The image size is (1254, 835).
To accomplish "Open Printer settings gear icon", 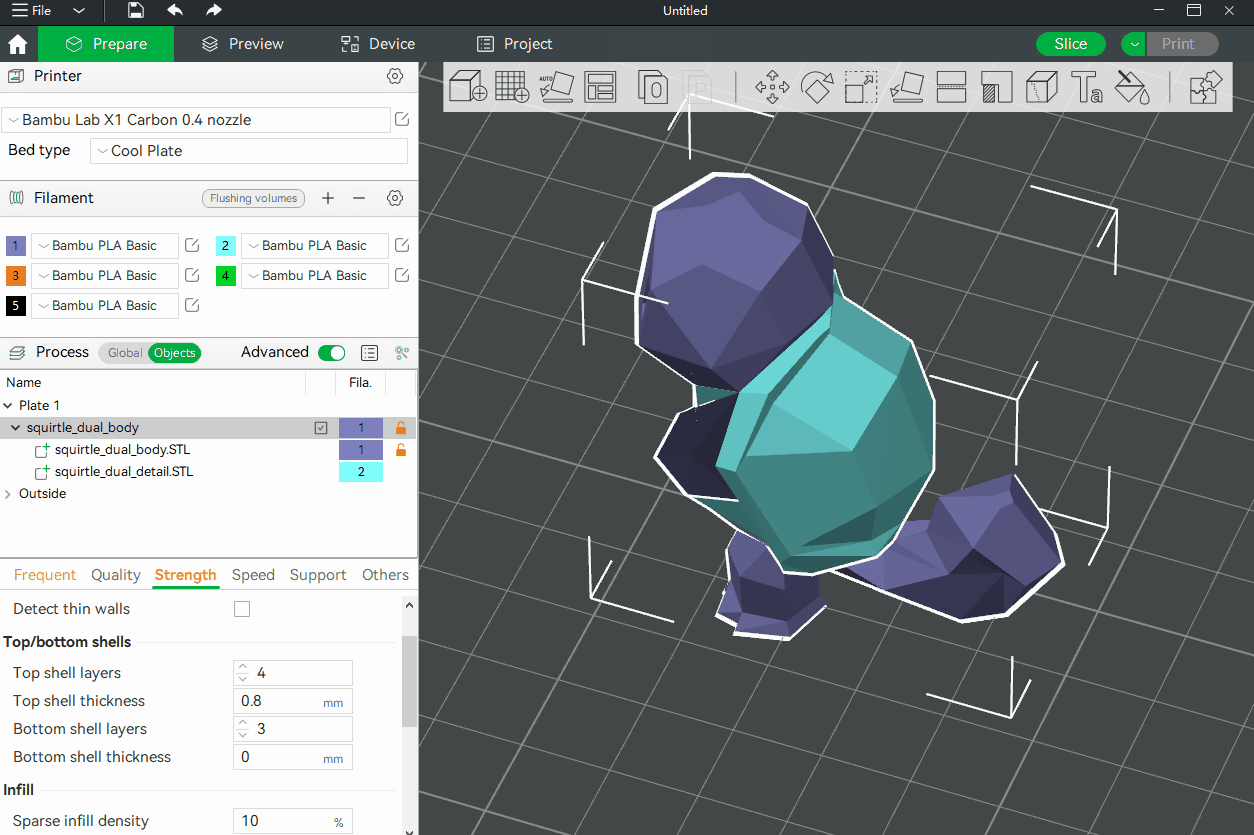I will pos(395,76).
